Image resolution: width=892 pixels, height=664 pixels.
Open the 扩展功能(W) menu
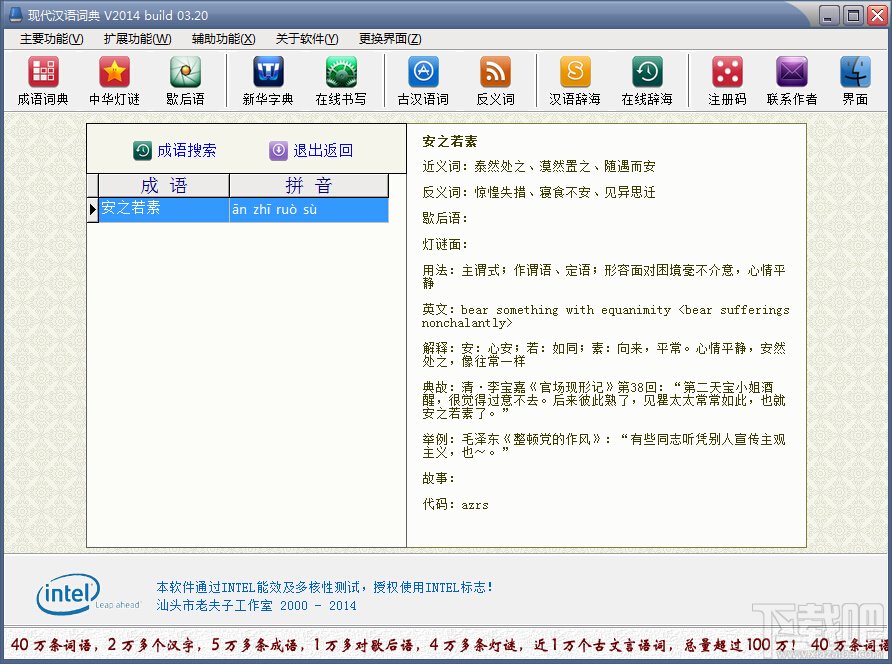[x=138, y=39]
